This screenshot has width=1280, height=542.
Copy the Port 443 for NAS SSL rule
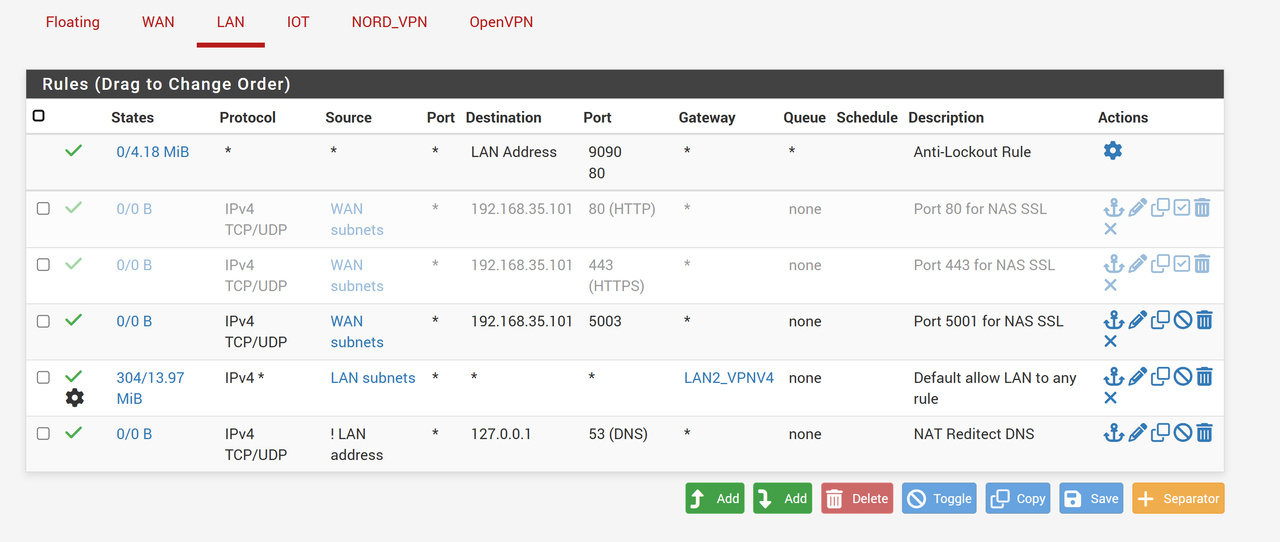coord(1160,264)
